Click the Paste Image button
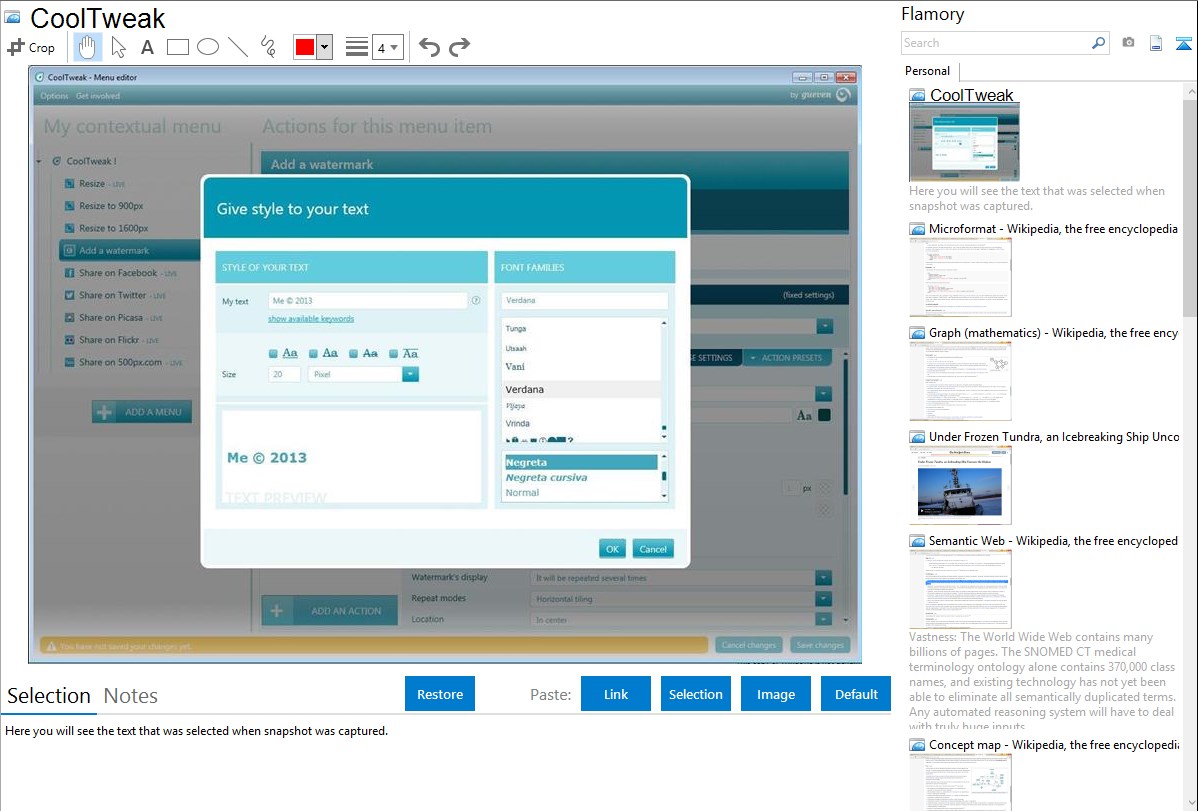The width and height of the screenshot is (1198, 811). tap(776, 694)
